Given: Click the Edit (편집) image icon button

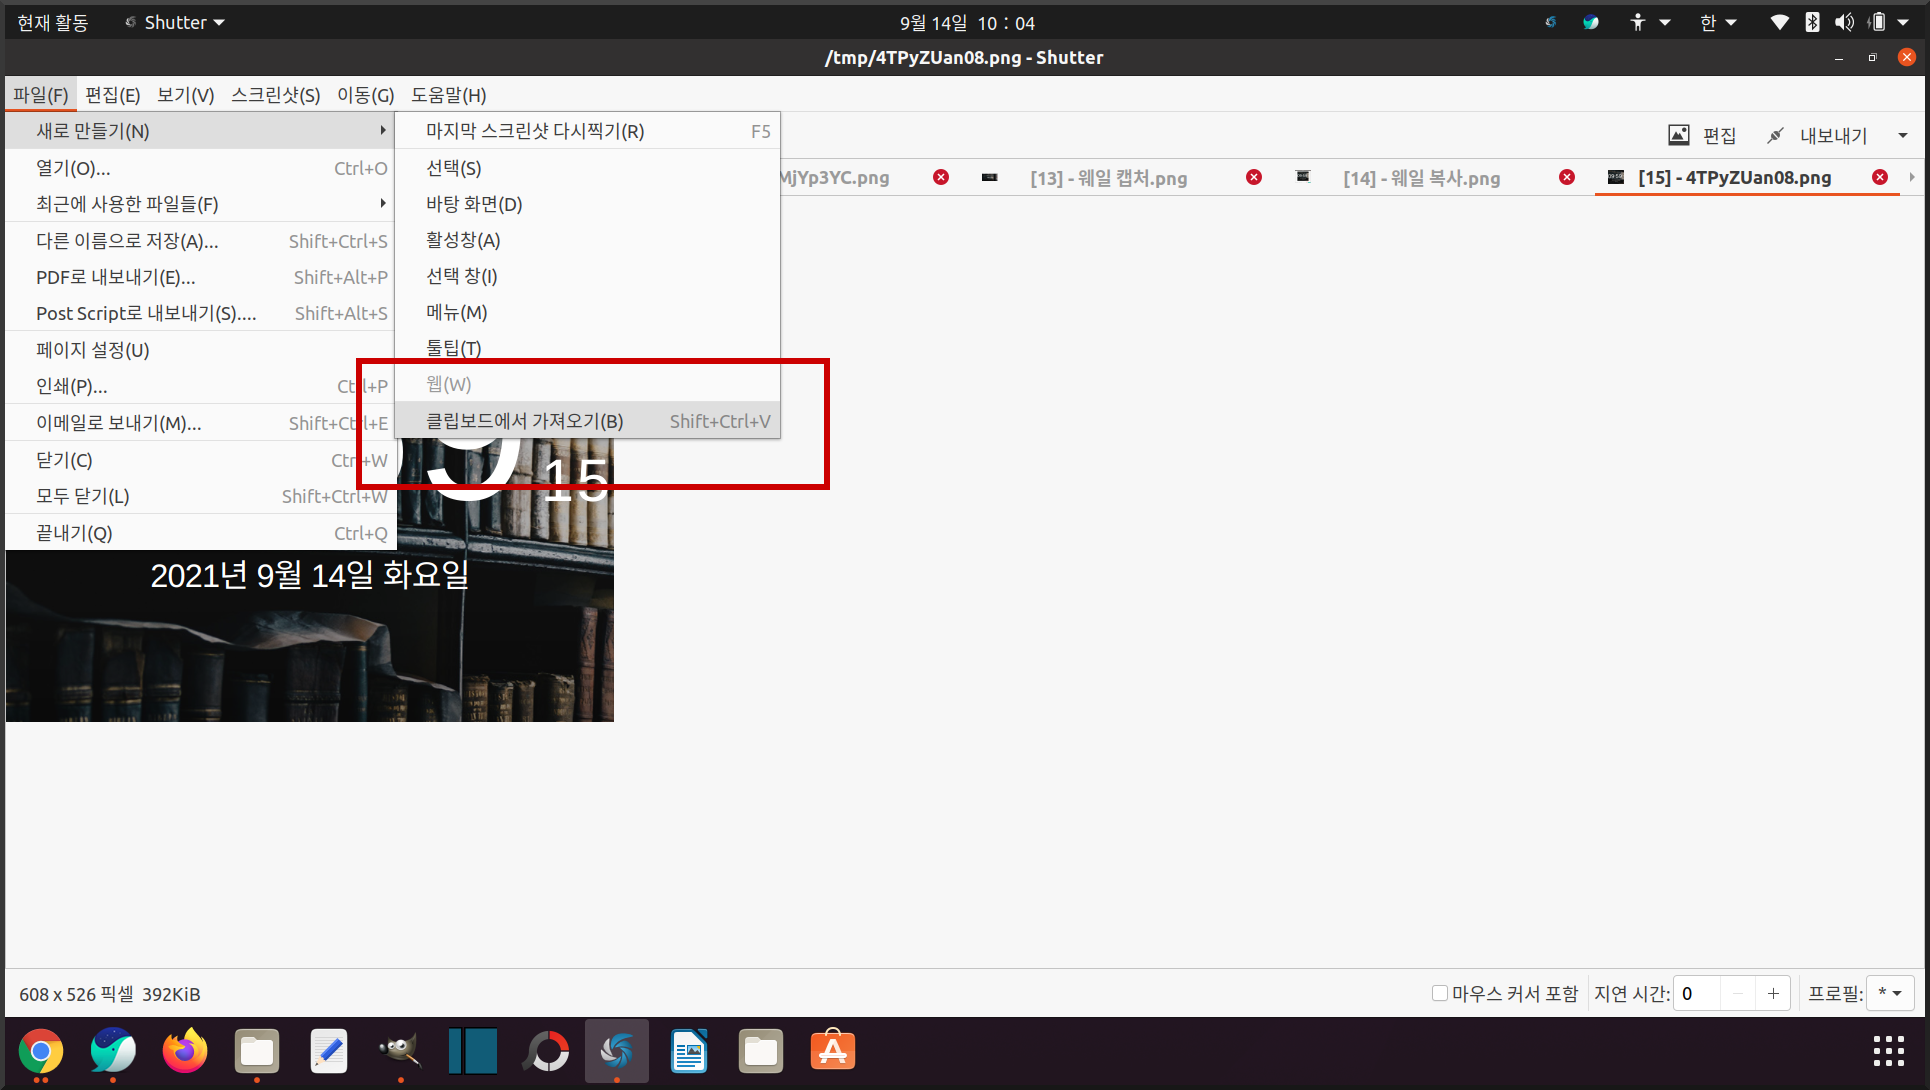Looking at the screenshot, I should click(x=1679, y=135).
